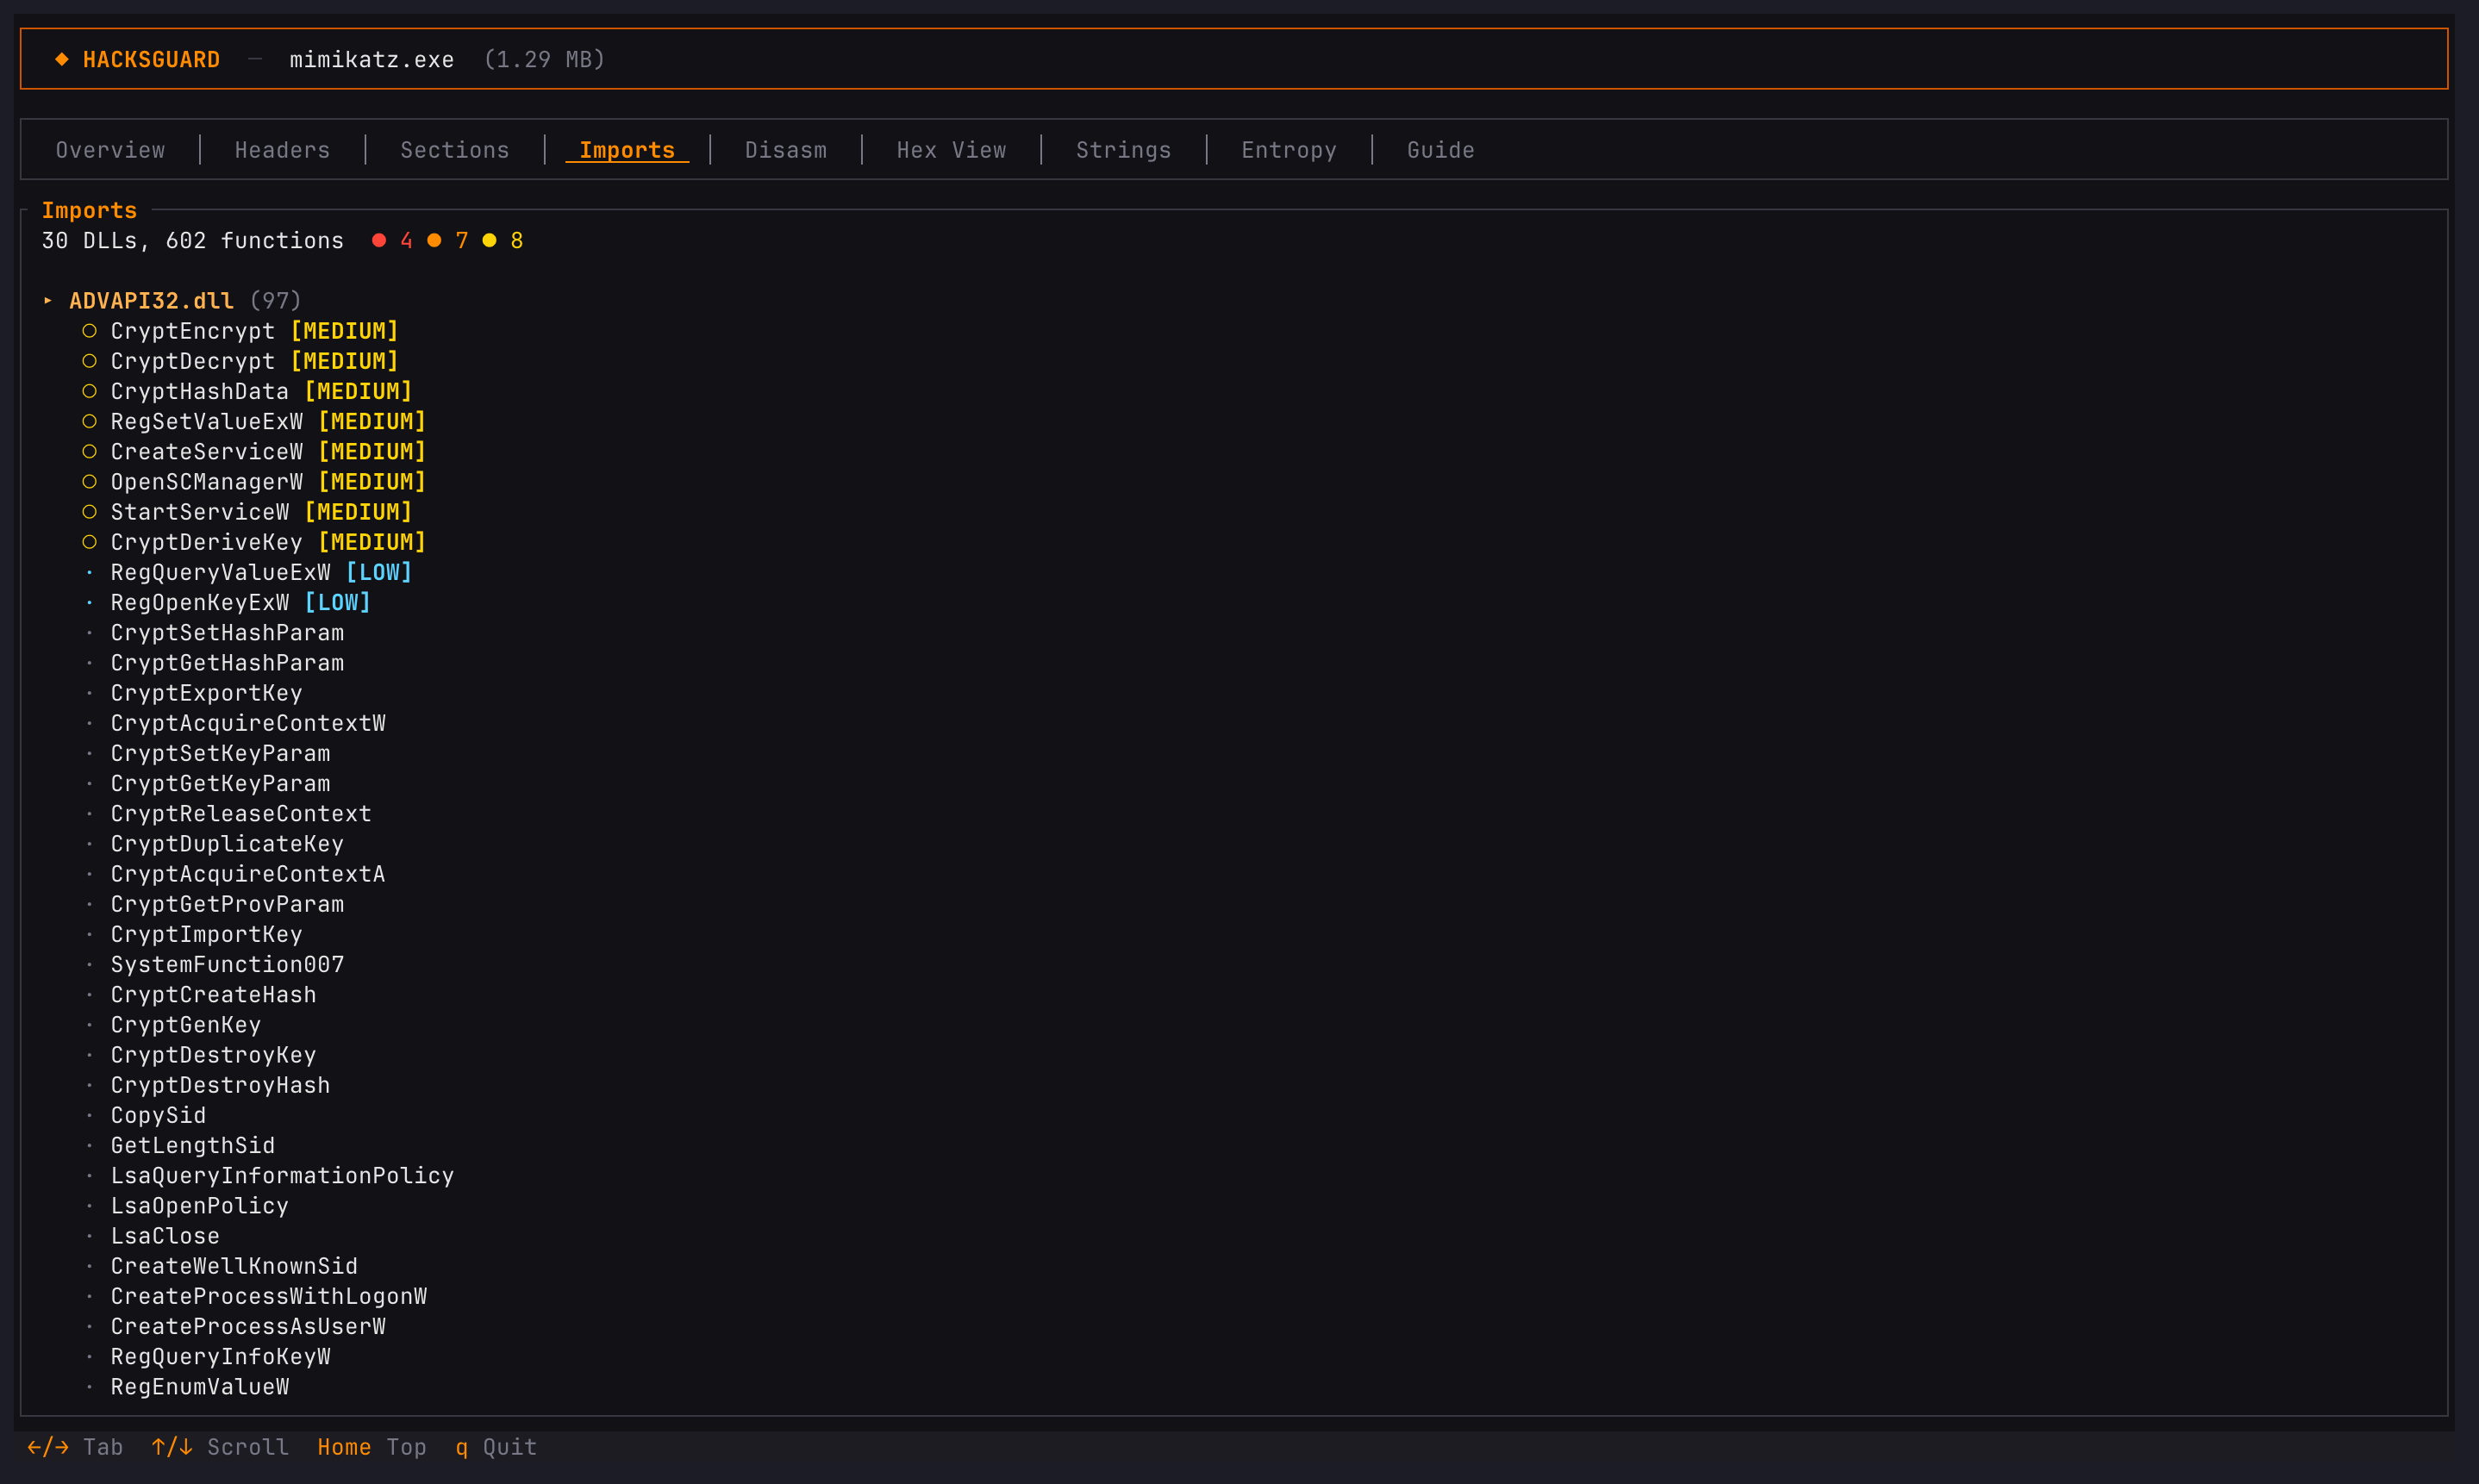Click the CryptDestroyKey function

(x=213, y=1055)
